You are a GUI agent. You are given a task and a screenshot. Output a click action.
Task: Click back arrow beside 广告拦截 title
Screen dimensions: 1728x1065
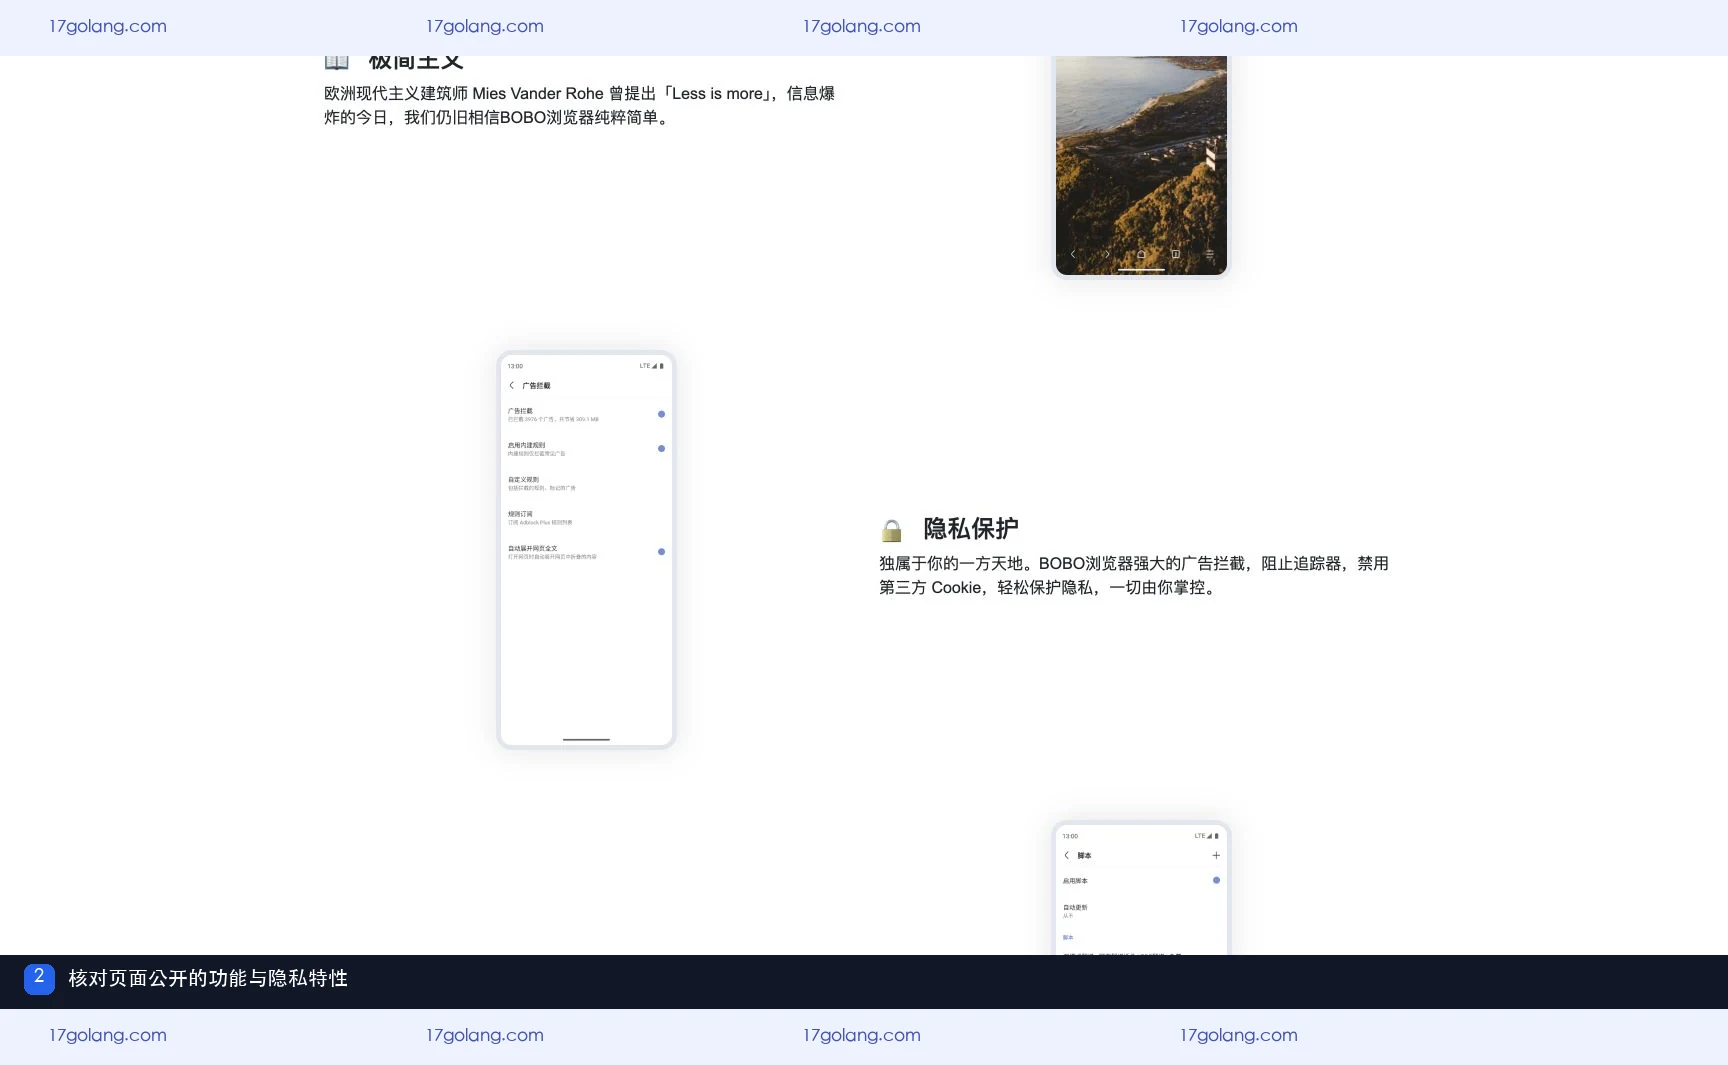(512, 385)
